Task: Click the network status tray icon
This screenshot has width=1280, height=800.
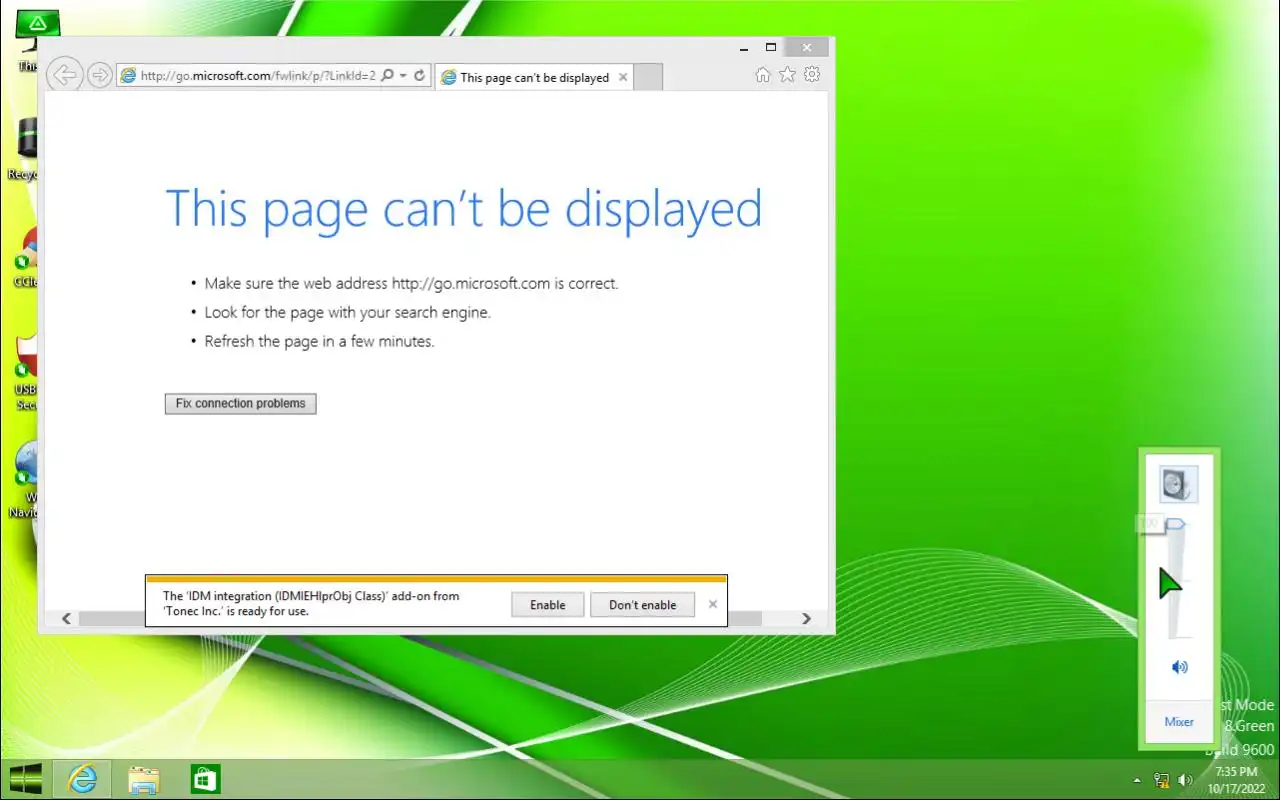Action: 1162,780
